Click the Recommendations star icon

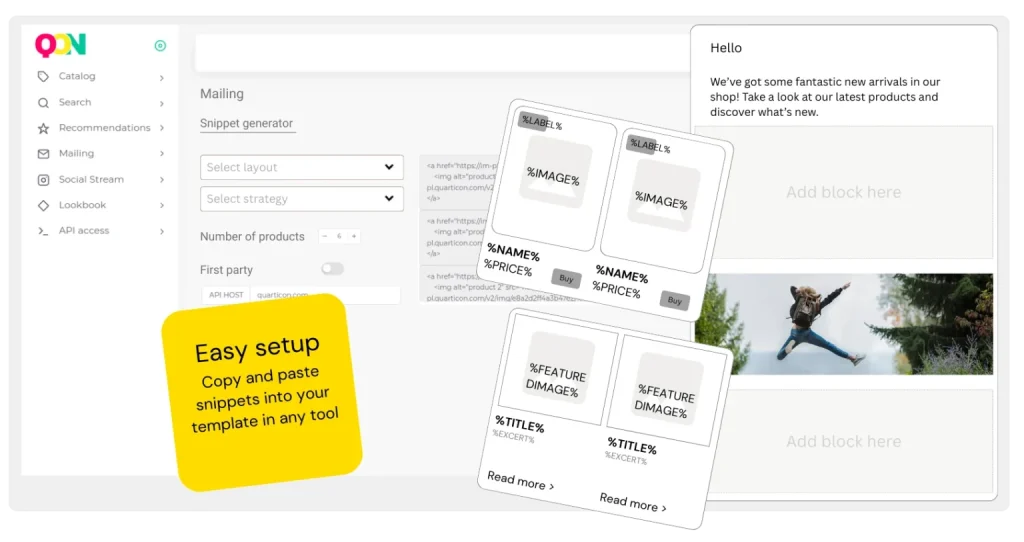point(43,128)
